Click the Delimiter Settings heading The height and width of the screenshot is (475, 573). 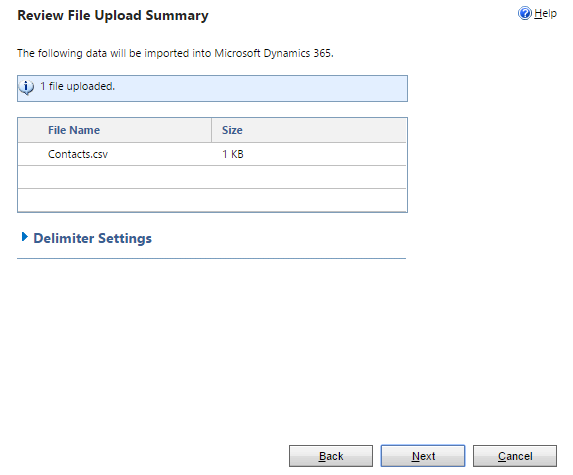(x=92, y=238)
